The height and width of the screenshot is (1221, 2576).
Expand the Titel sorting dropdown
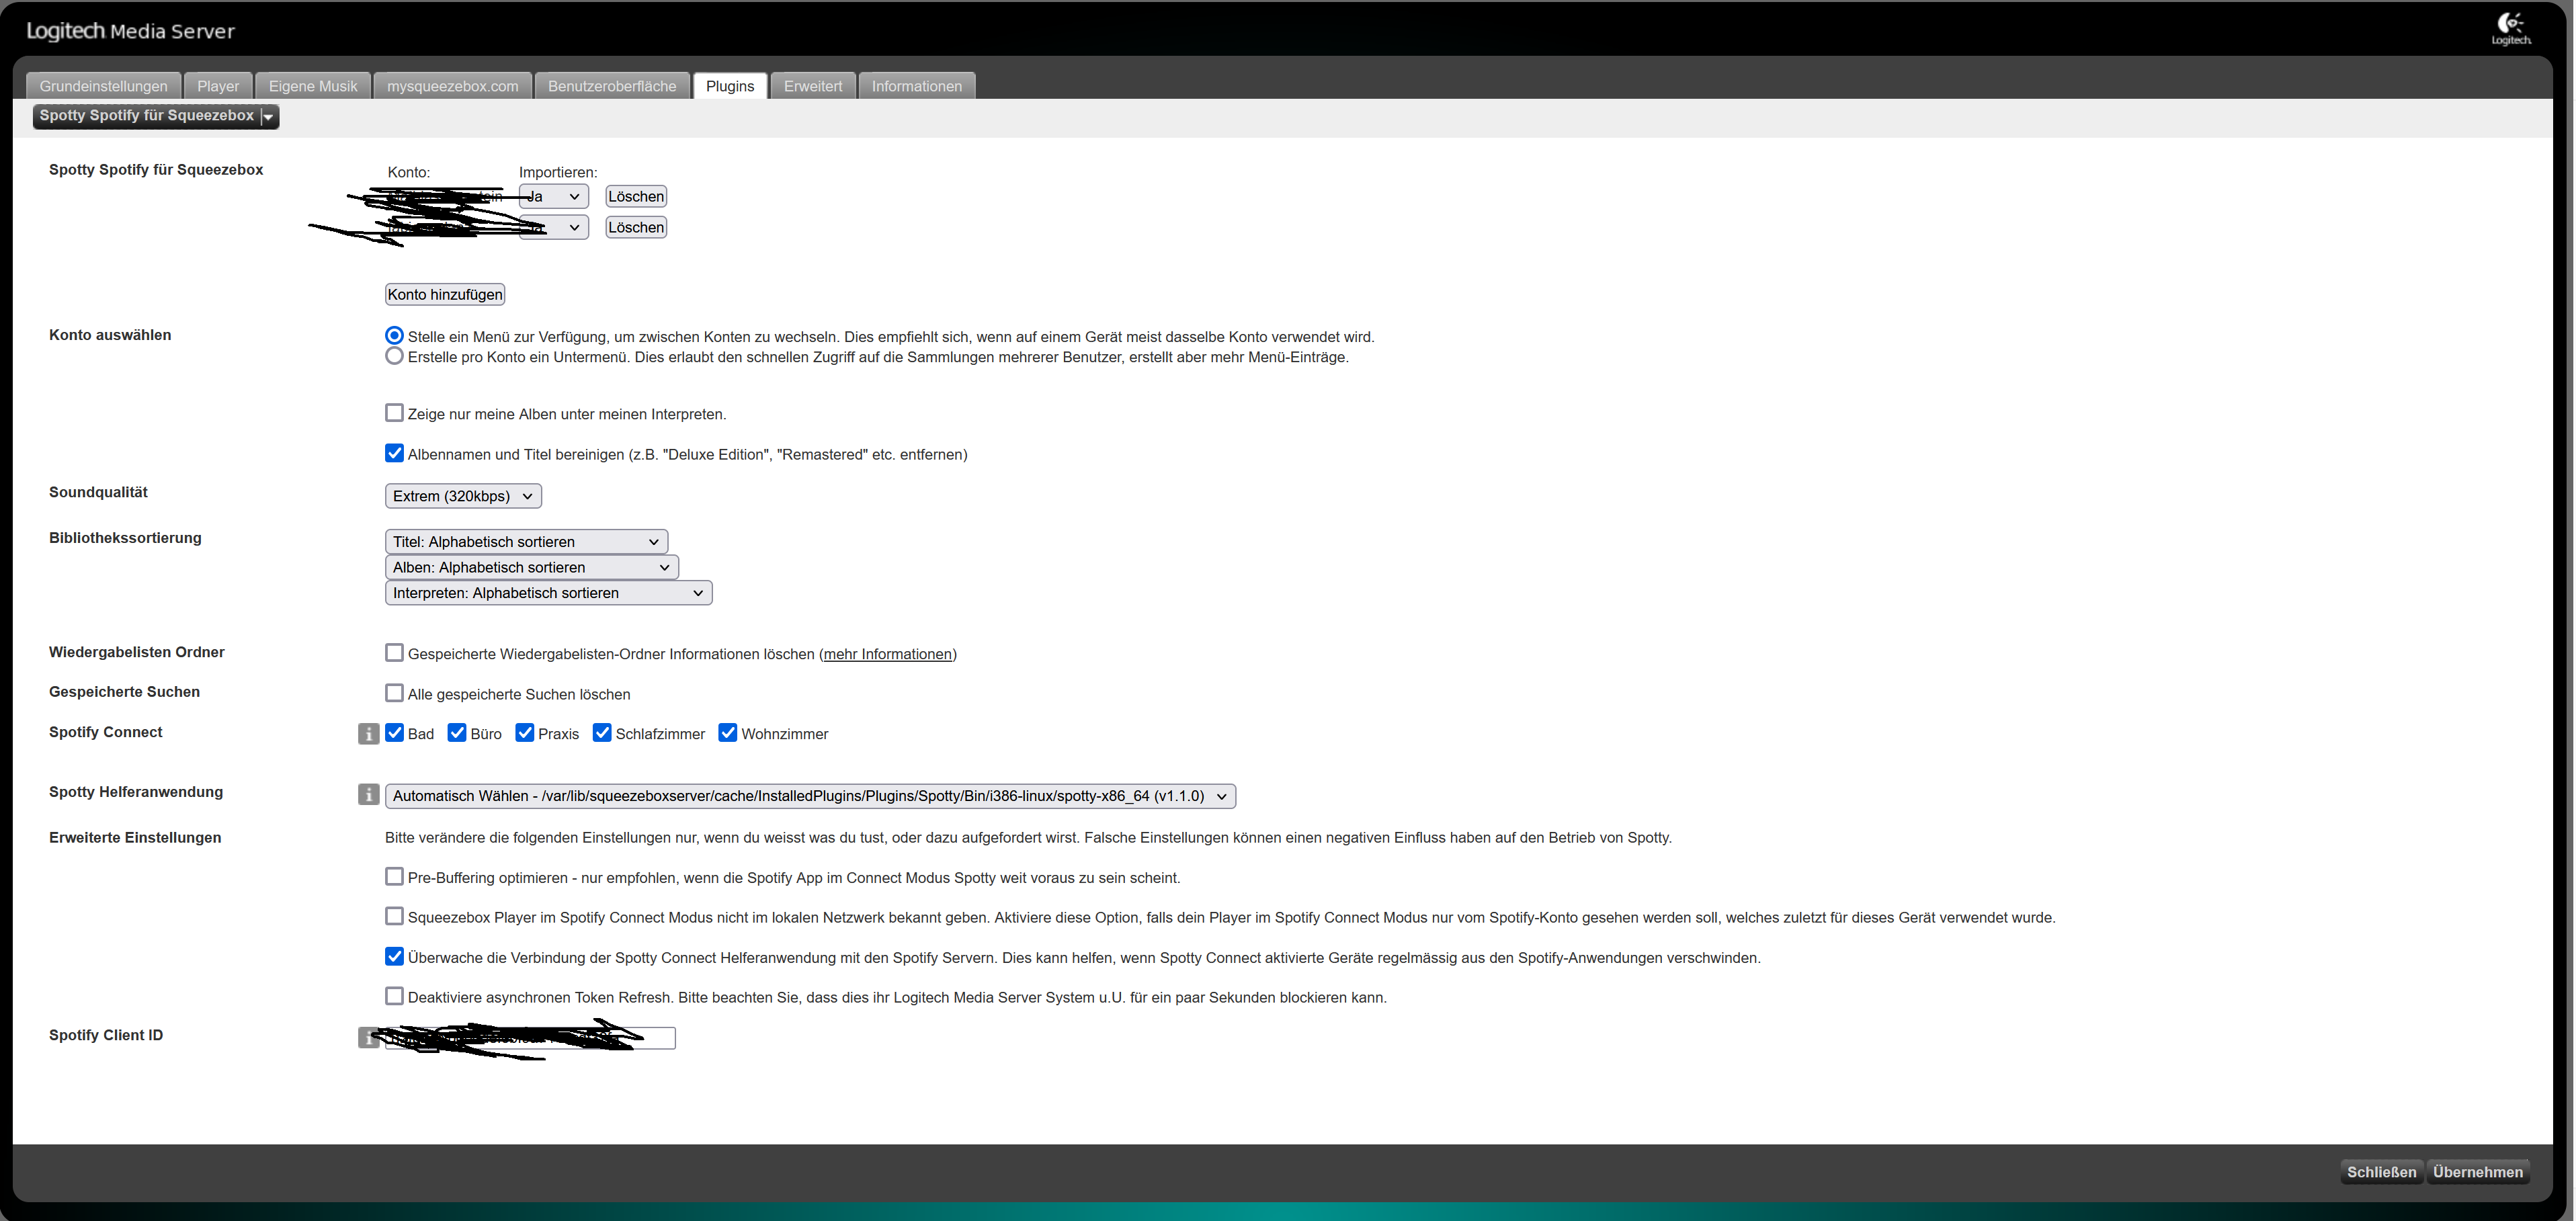[526, 542]
